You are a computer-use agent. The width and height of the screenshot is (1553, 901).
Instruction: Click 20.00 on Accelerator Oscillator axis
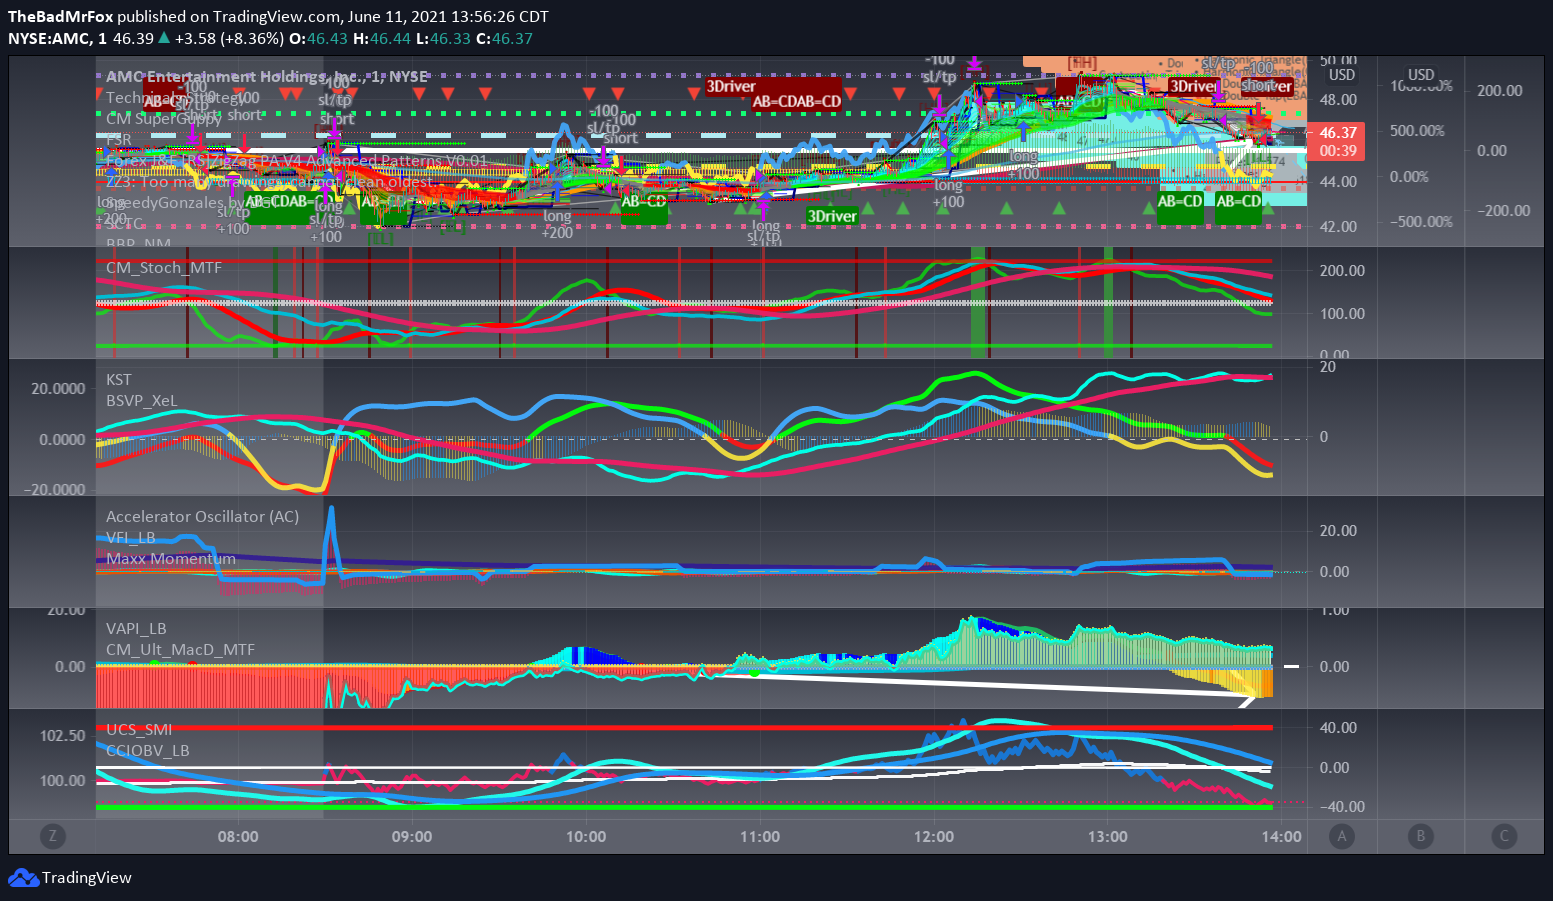tap(1338, 530)
